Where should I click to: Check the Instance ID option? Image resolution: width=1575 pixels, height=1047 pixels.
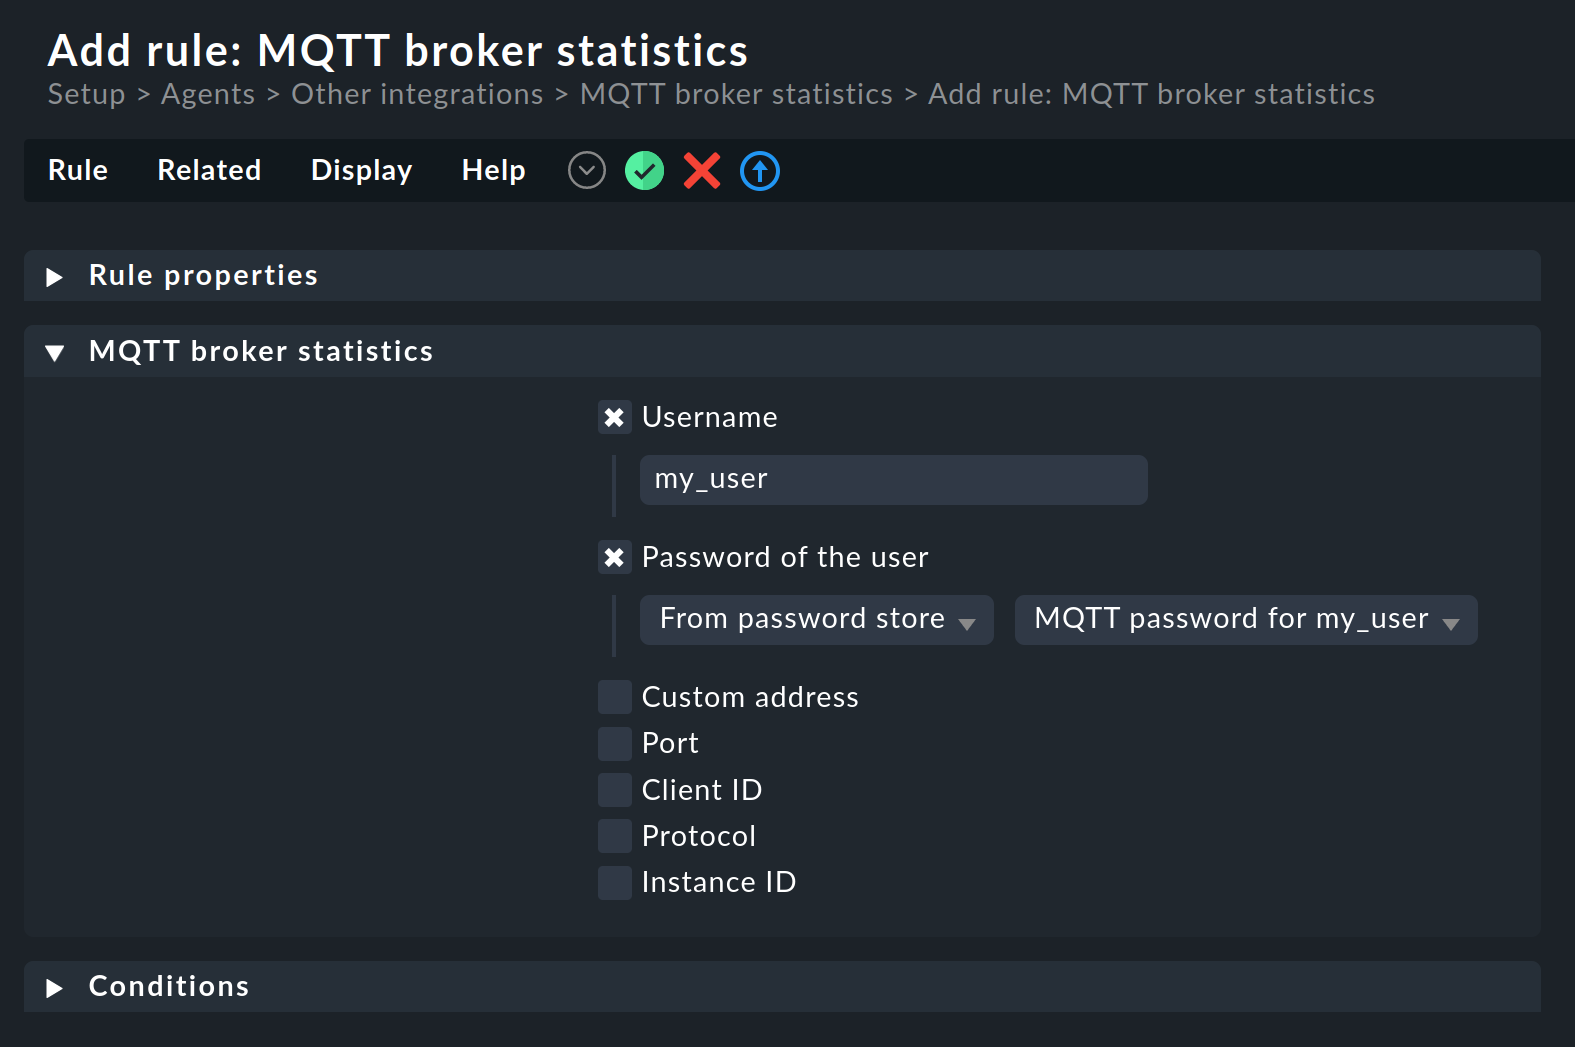[x=614, y=882]
